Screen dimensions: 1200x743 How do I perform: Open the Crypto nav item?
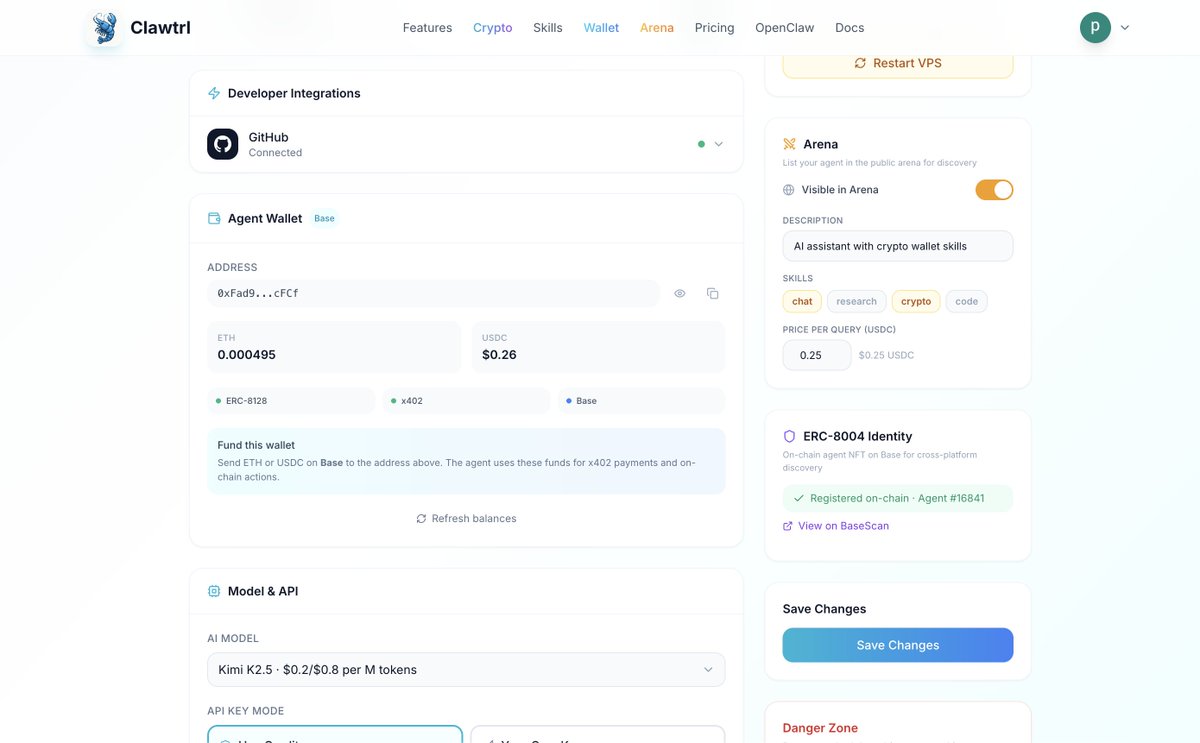click(492, 28)
